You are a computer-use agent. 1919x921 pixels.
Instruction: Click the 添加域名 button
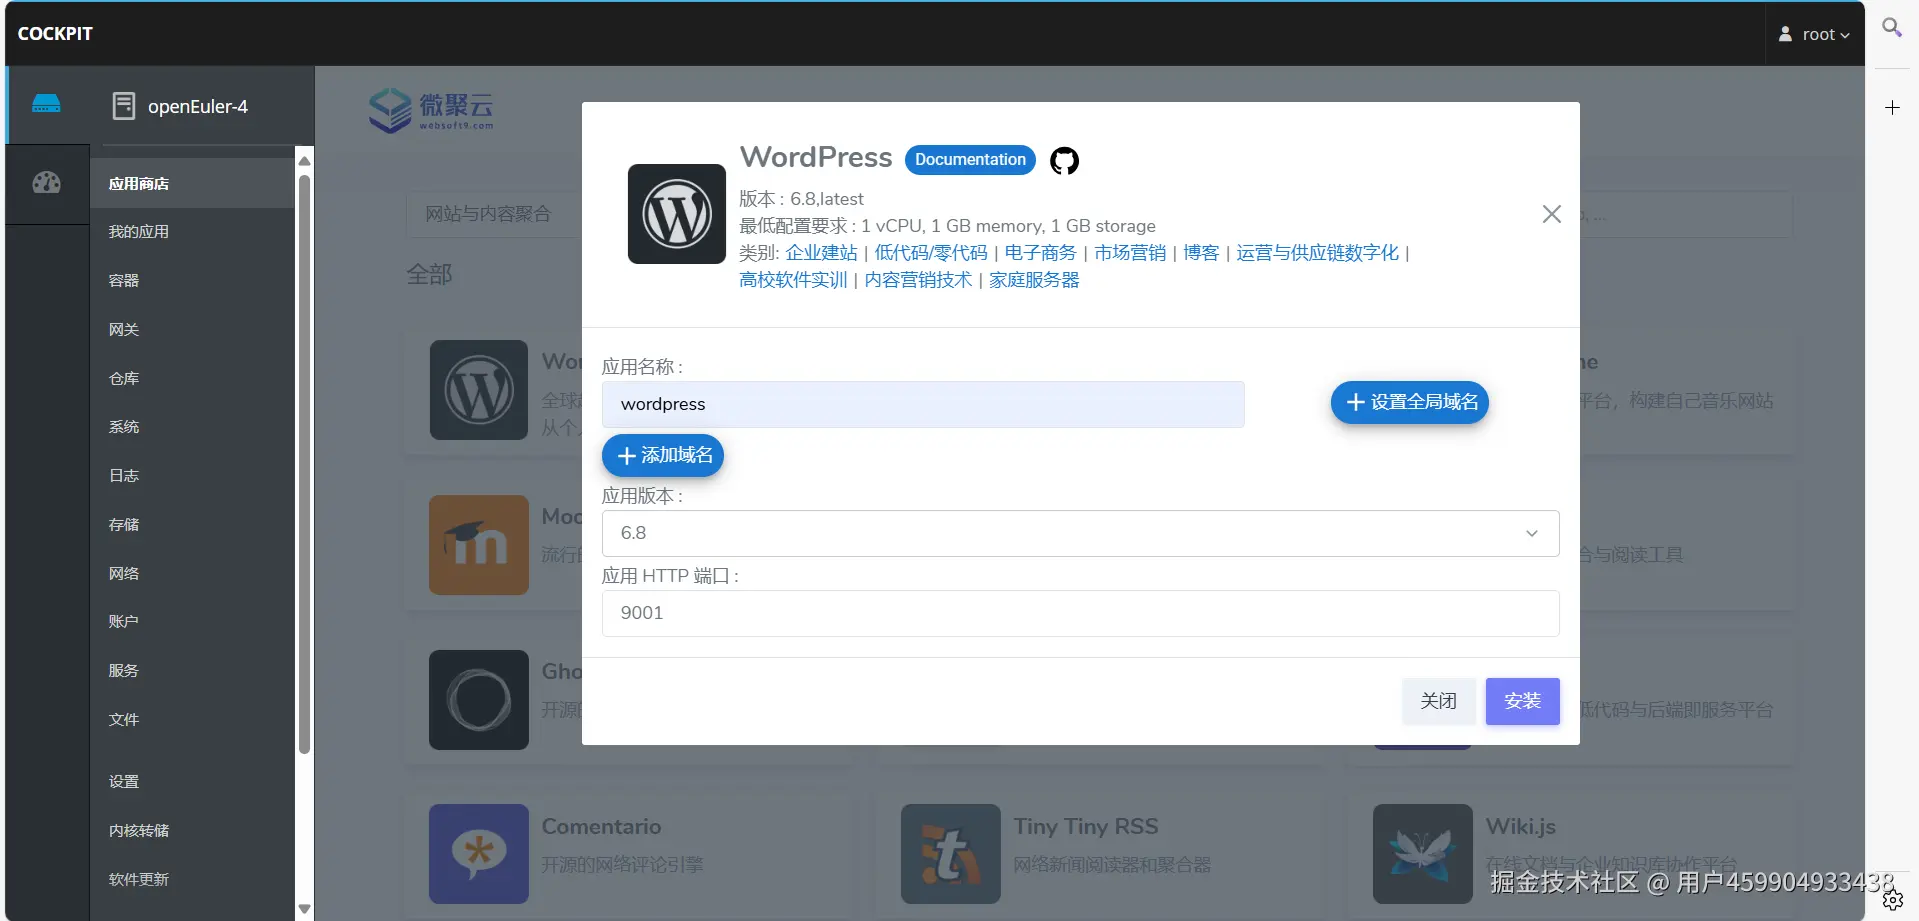pos(663,456)
